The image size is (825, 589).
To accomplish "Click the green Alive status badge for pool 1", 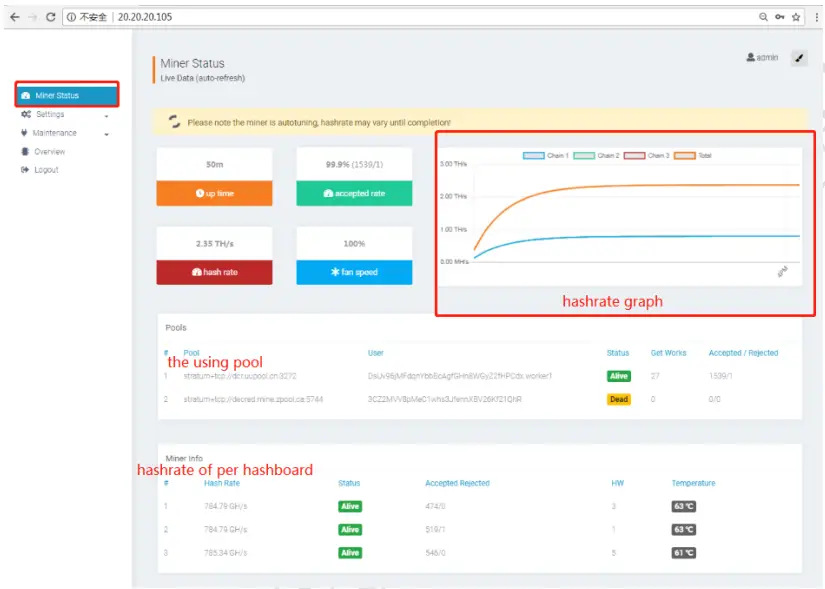I will click(620, 376).
